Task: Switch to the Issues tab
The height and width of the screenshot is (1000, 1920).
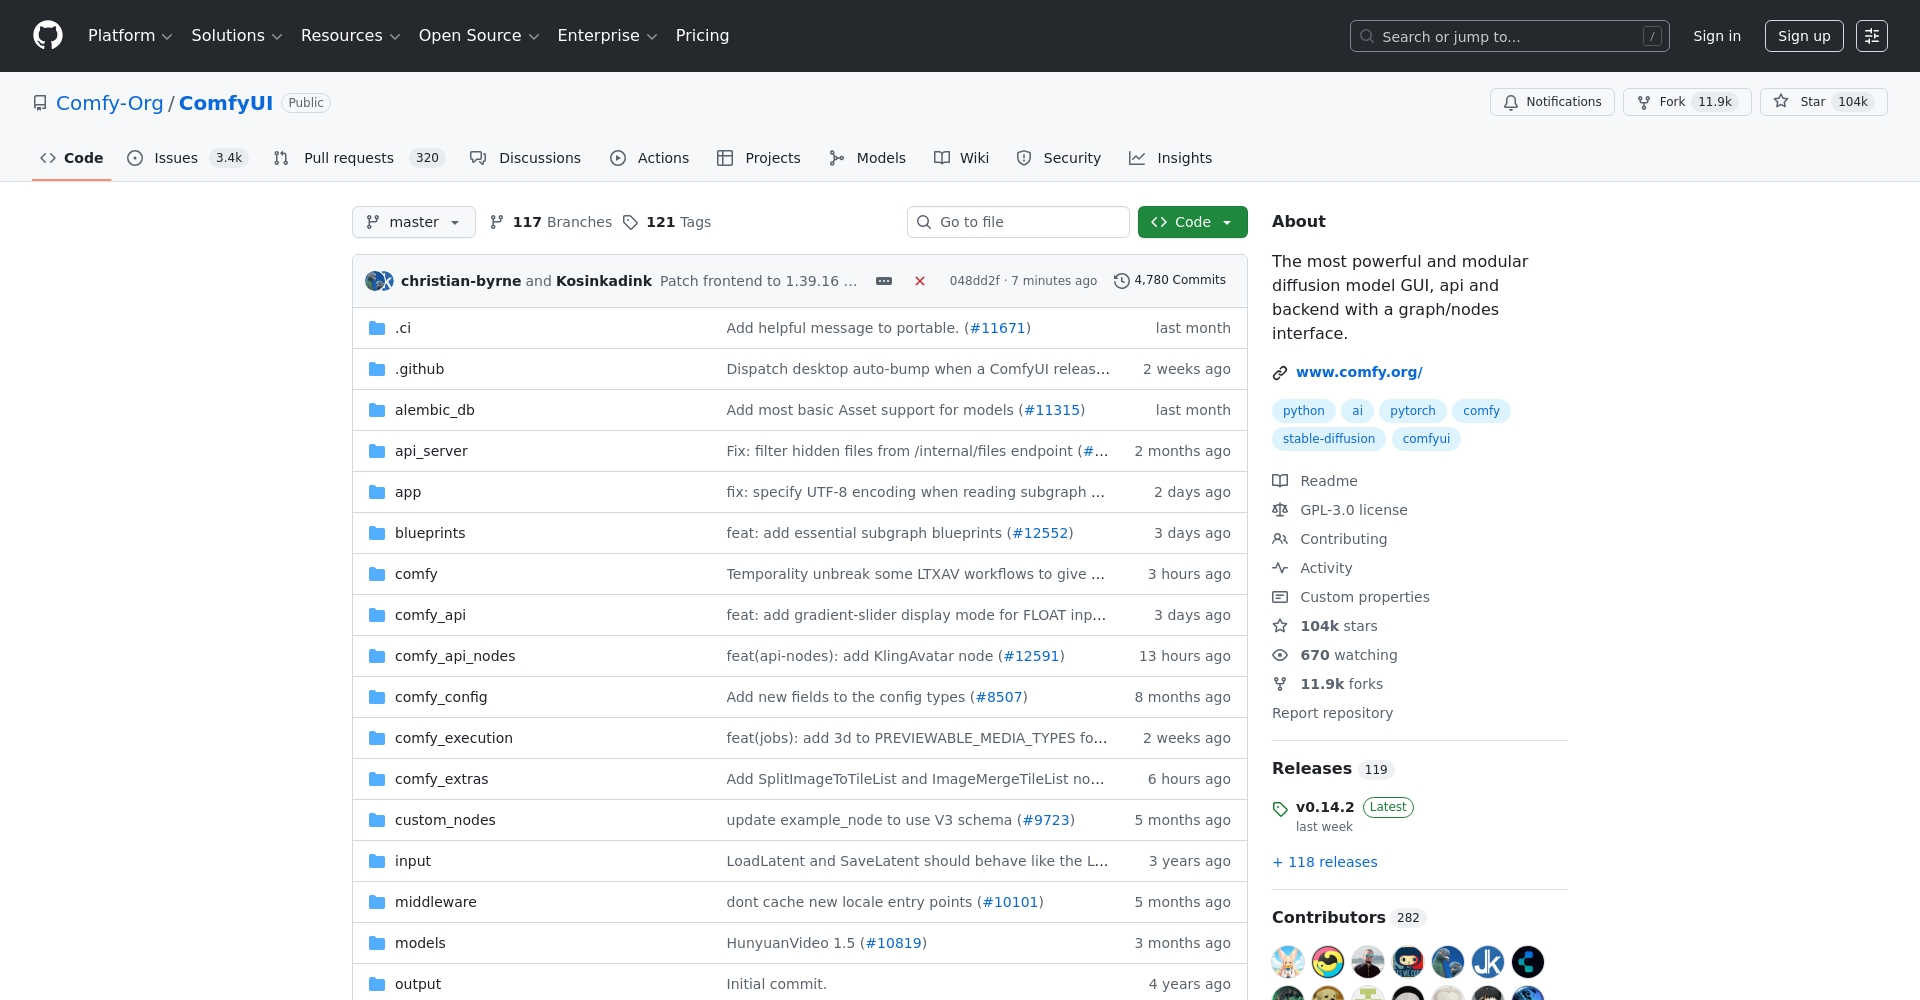Action: pos(176,158)
